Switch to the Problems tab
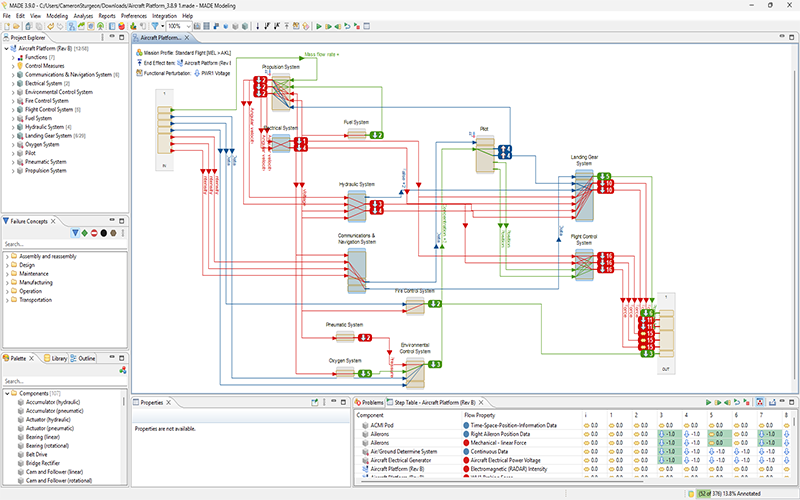The width and height of the screenshot is (800, 500). tap(368, 403)
